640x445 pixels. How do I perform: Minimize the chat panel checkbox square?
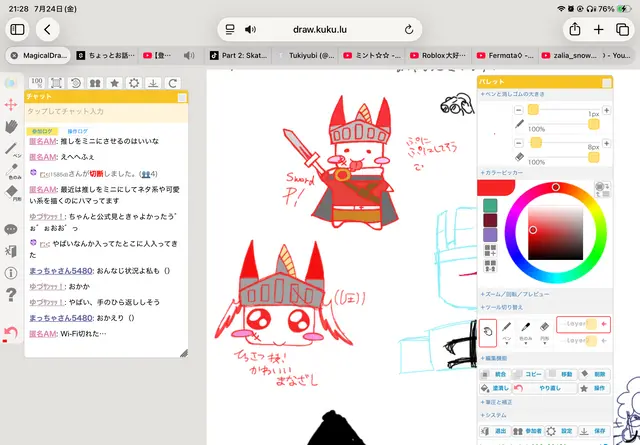coord(182,97)
